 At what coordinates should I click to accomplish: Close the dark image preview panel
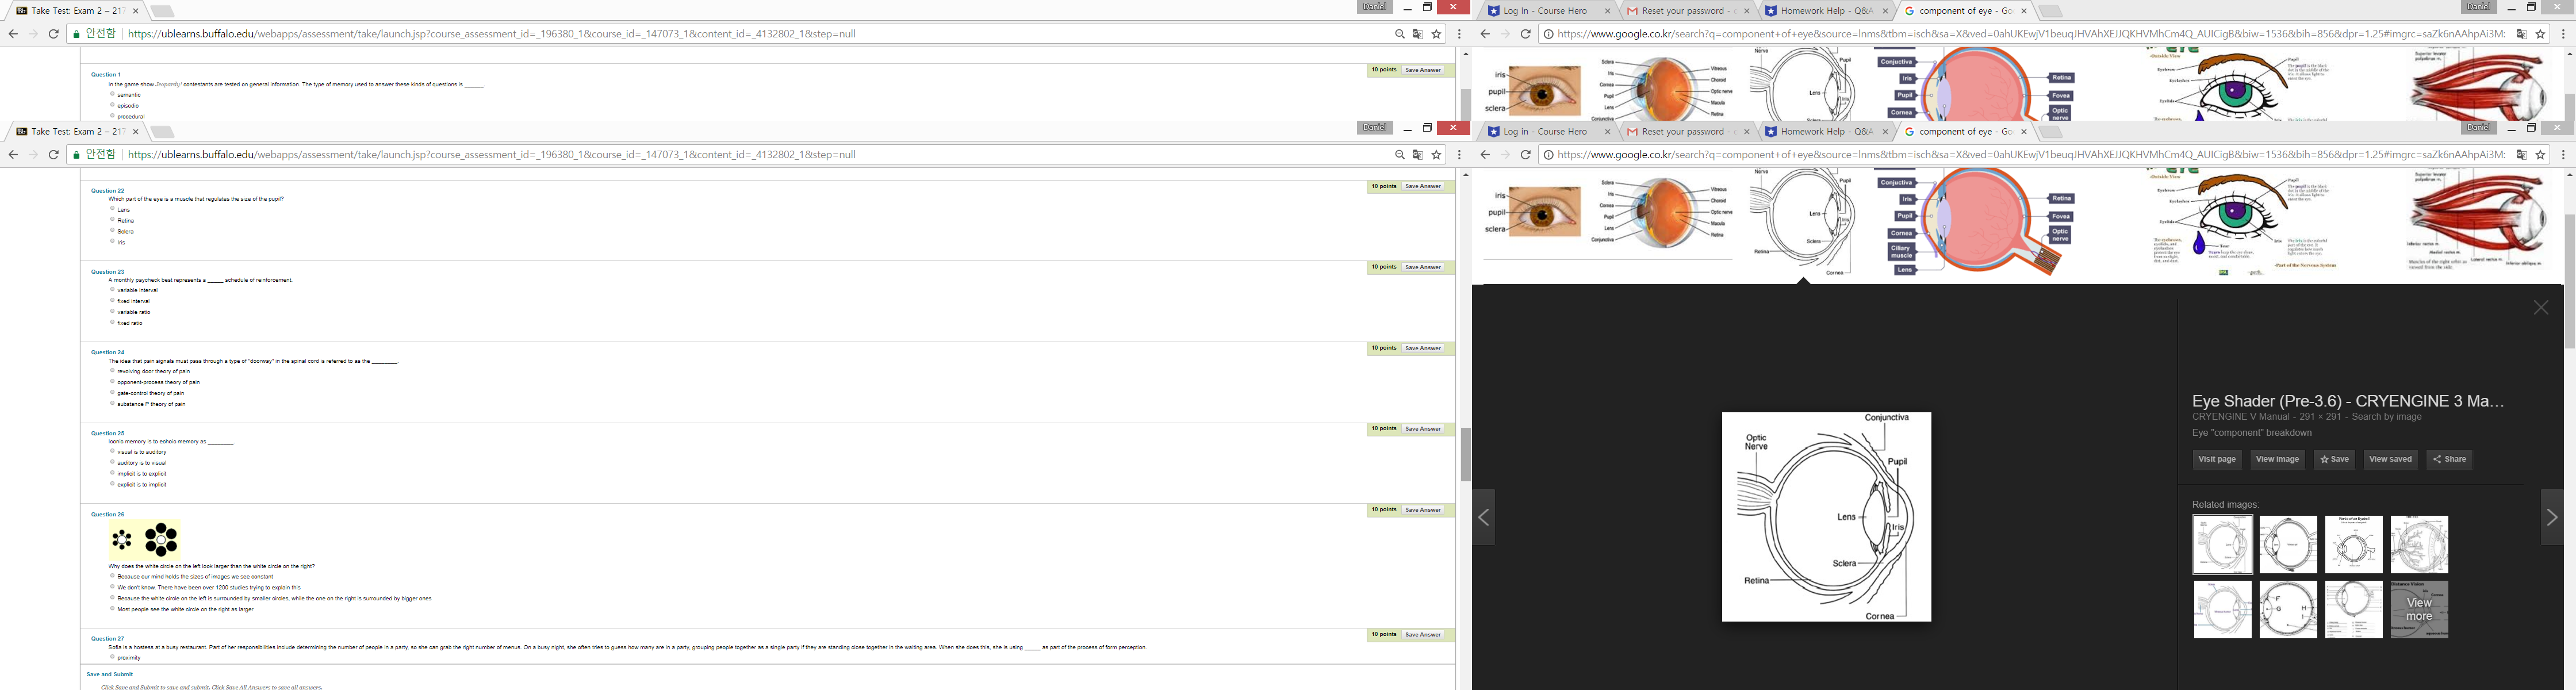(2541, 308)
